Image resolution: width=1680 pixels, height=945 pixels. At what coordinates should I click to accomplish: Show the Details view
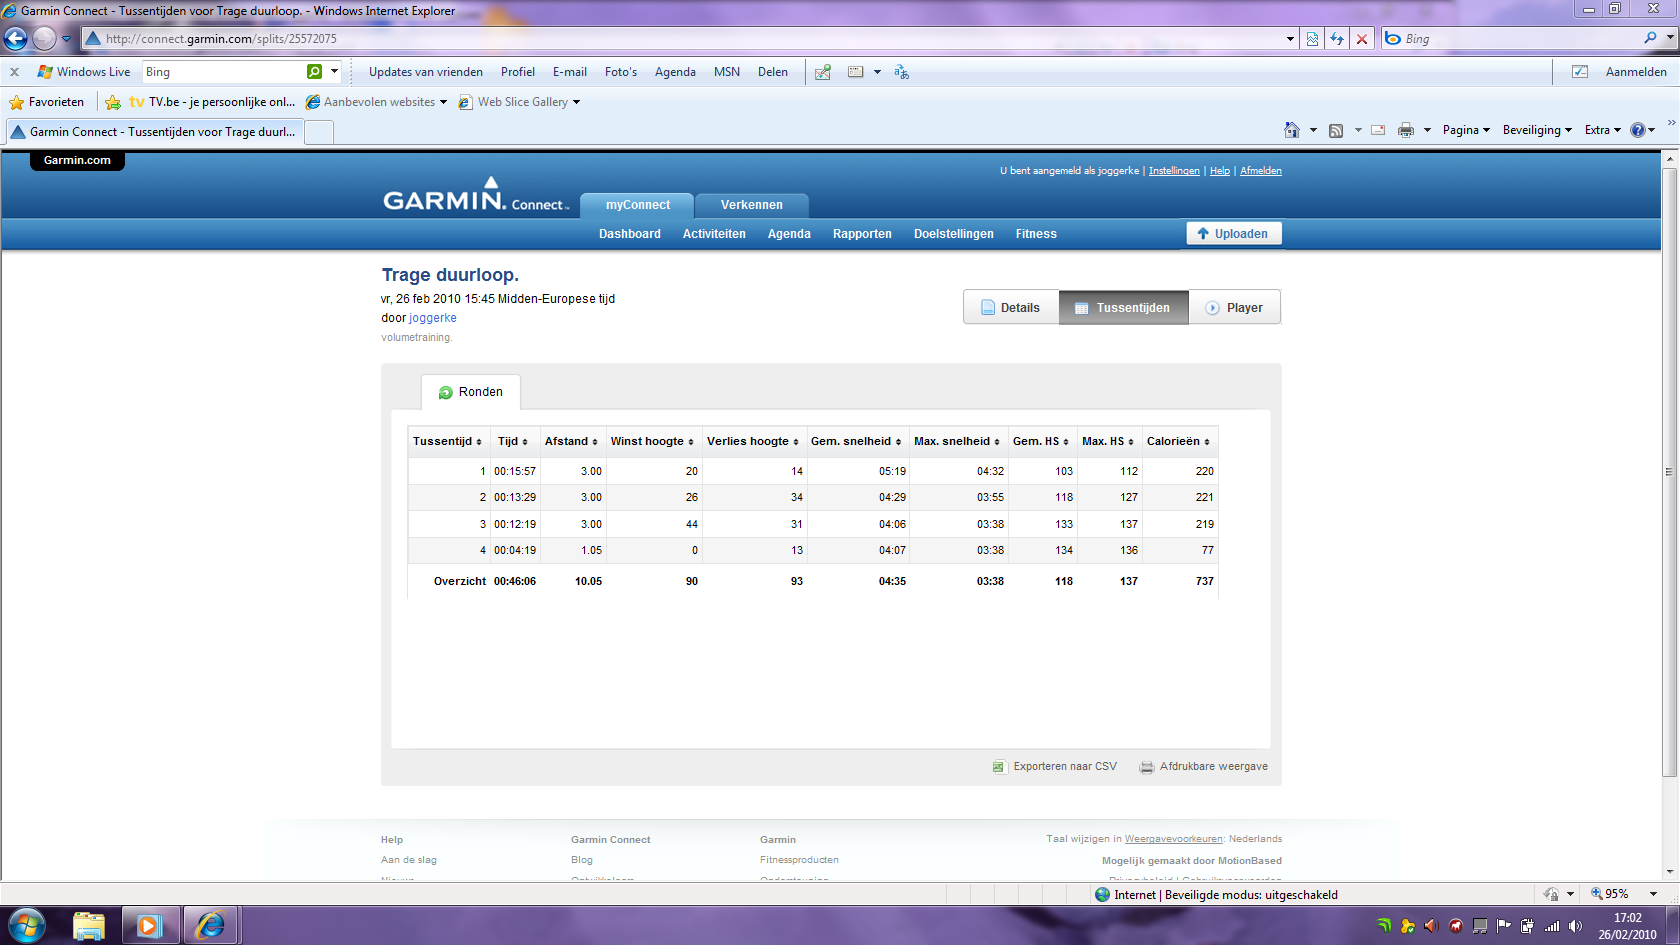tap(1011, 308)
